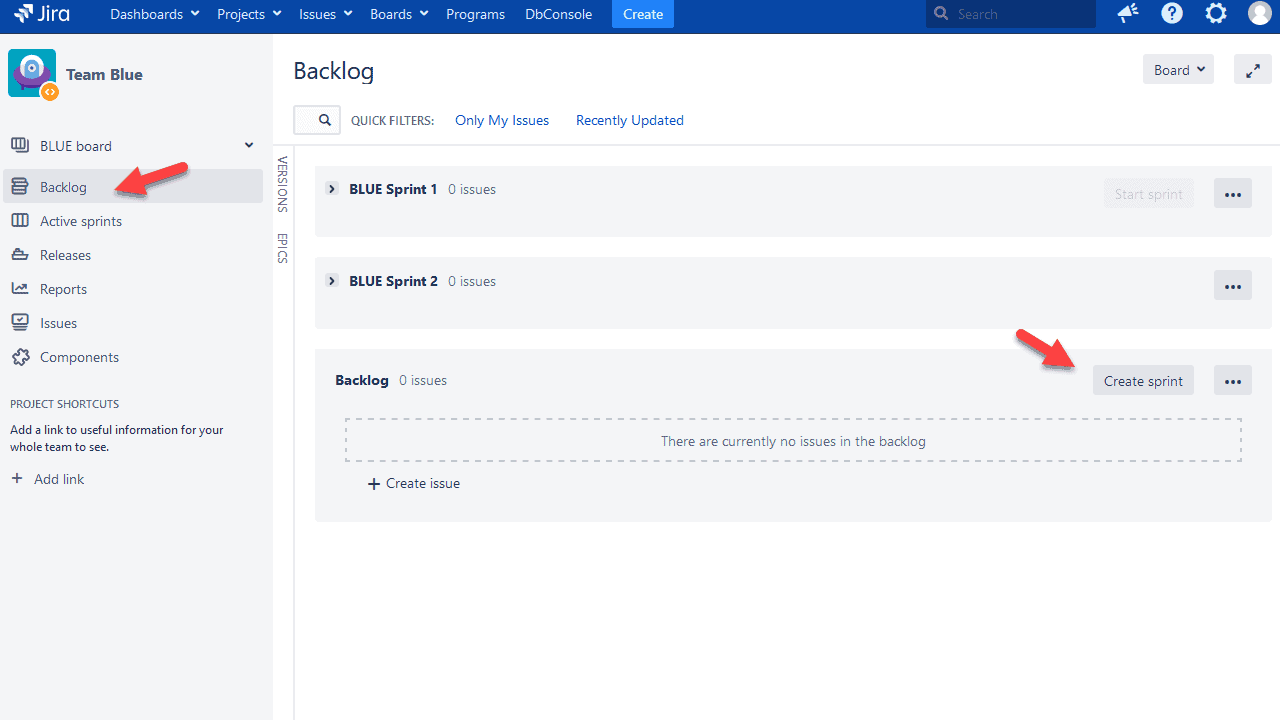Image resolution: width=1280 pixels, height=720 pixels.
Task: Expand BLUE Sprint 2
Action: point(331,280)
